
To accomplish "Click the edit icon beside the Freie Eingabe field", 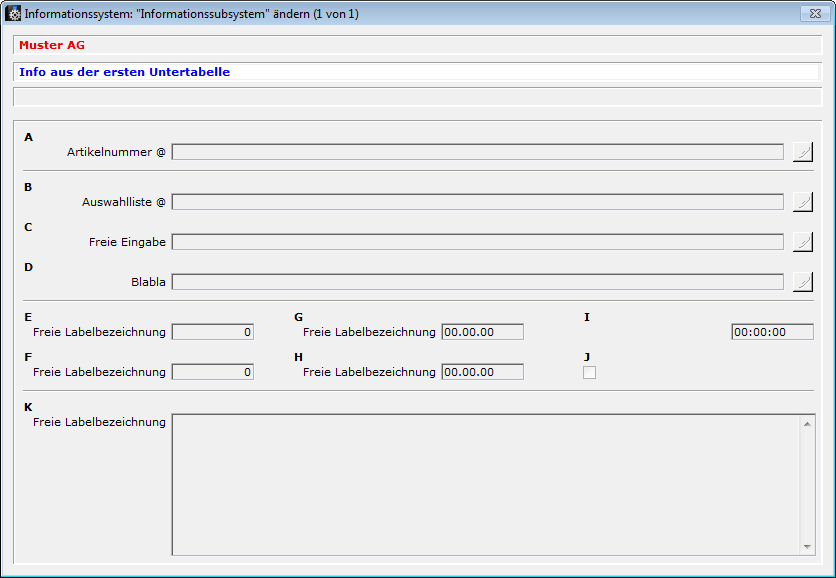I will 802,242.
